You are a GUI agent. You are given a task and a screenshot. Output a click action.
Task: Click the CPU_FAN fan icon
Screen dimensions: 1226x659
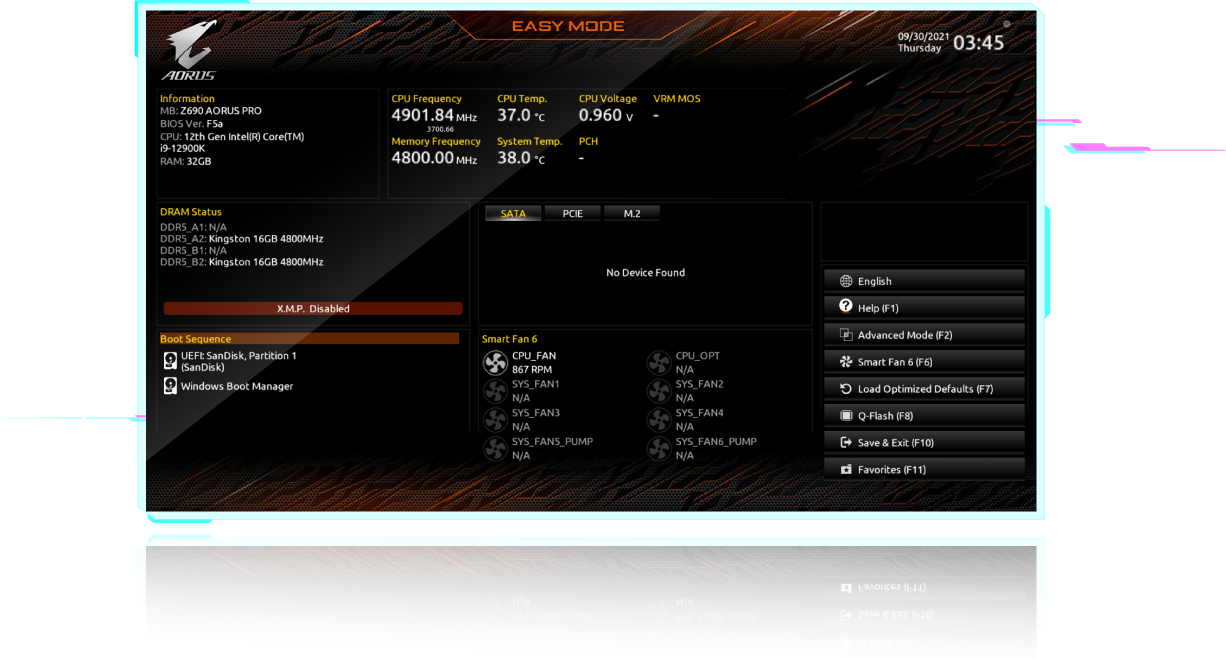(x=495, y=363)
